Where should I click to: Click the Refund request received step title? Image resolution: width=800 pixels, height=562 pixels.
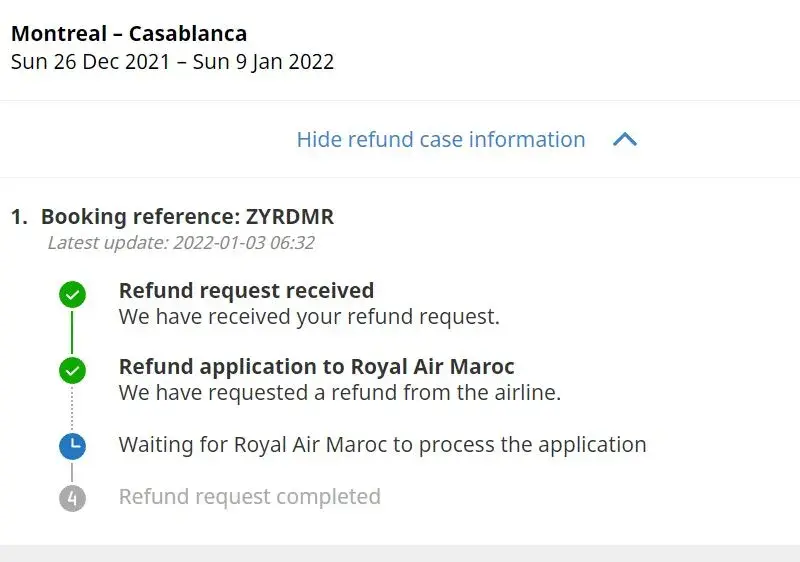click(x=246, y=291)
